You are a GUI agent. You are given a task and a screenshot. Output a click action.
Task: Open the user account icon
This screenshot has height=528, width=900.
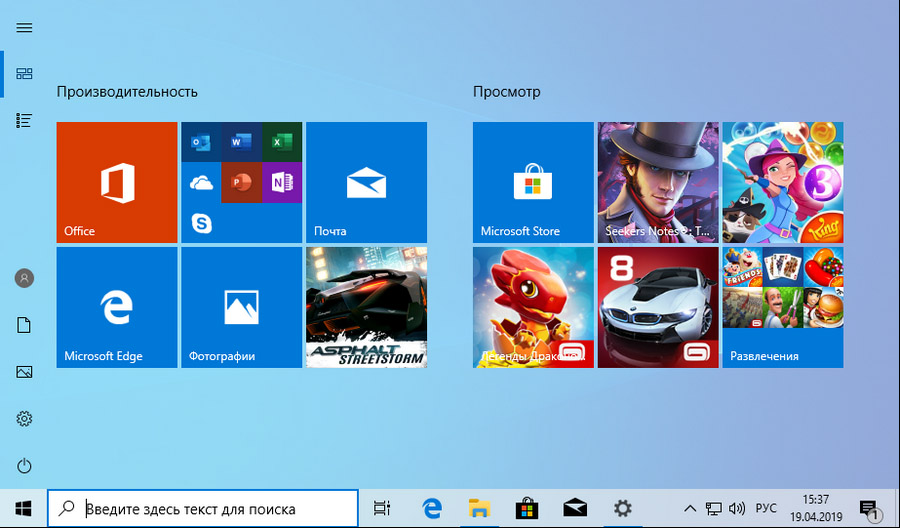coord(24,278)
